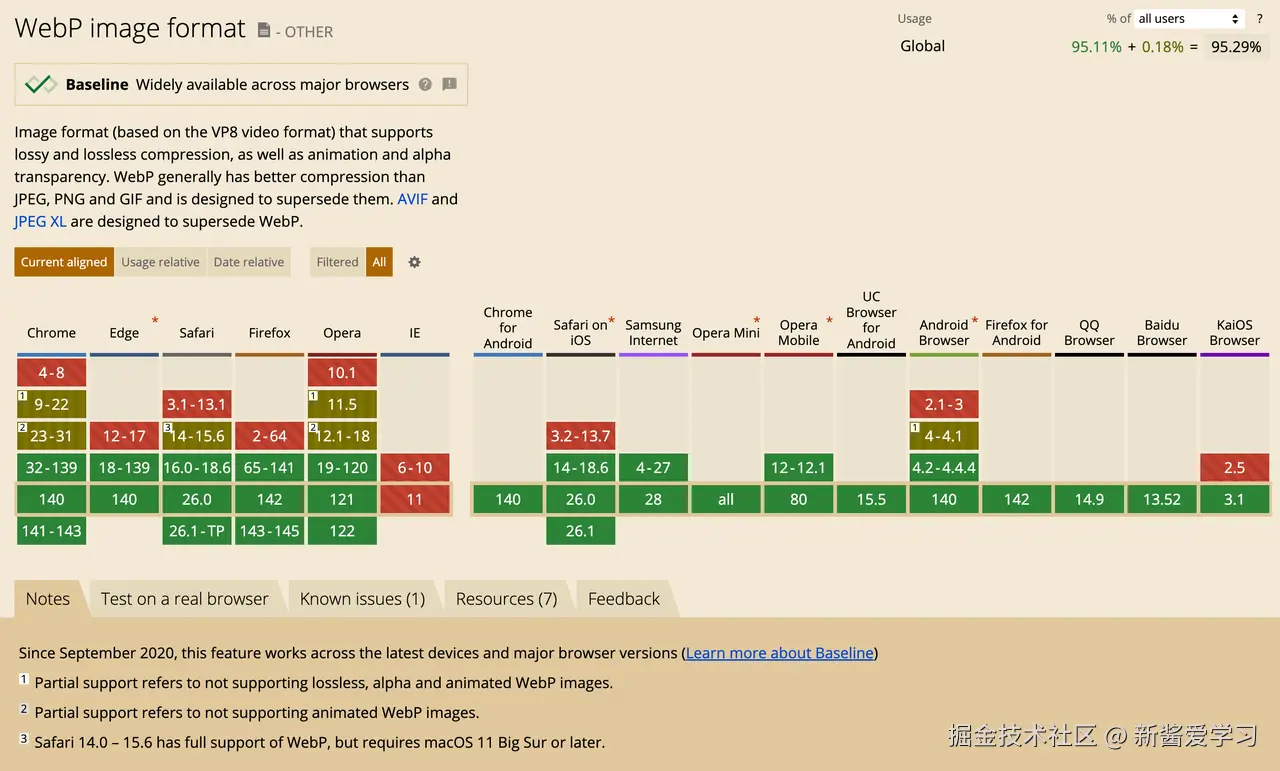Switch to Usage relative view
This screenshot has width=1280, height=771.
click(160, 262)
